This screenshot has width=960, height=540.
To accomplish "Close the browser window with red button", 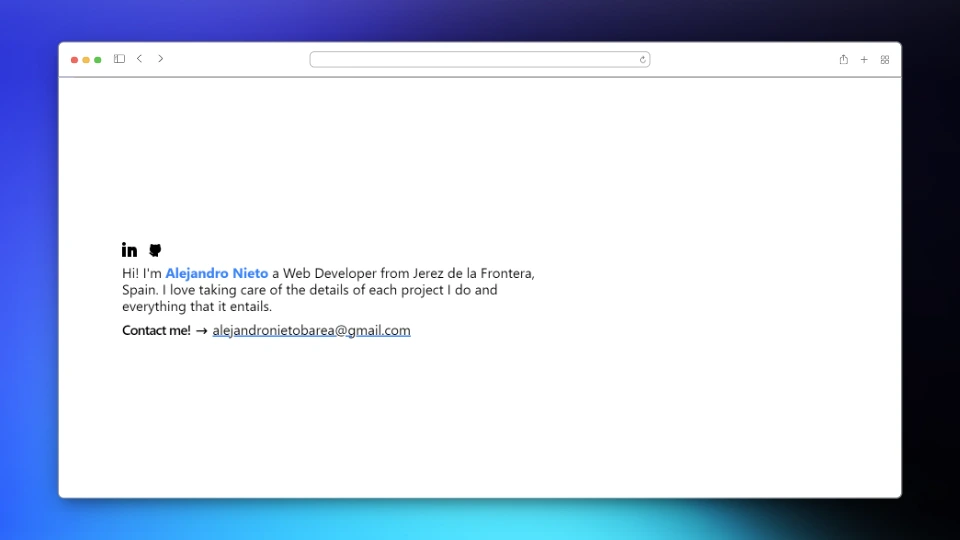I will tap(74, 60).
